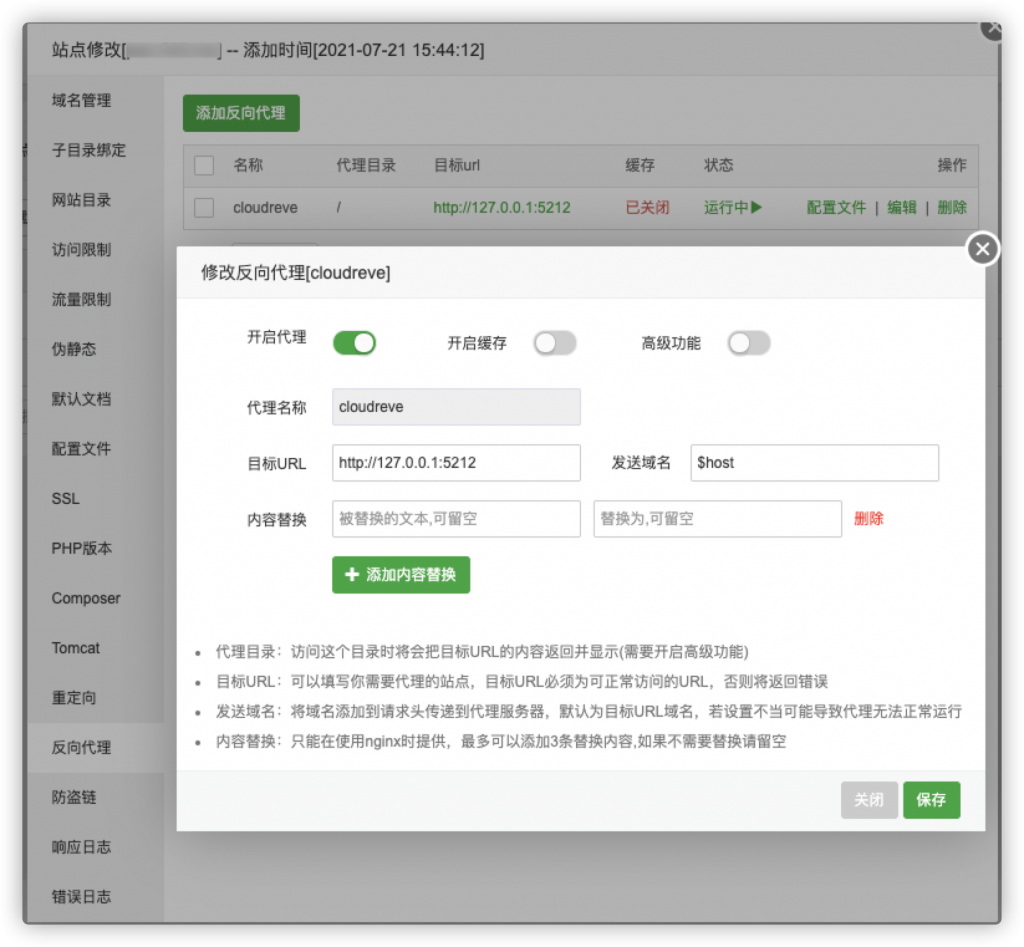Go to the 伪静态 sidebar section
The height and width of the screenshot is (947, 1024).
click(x=74, y=349)
